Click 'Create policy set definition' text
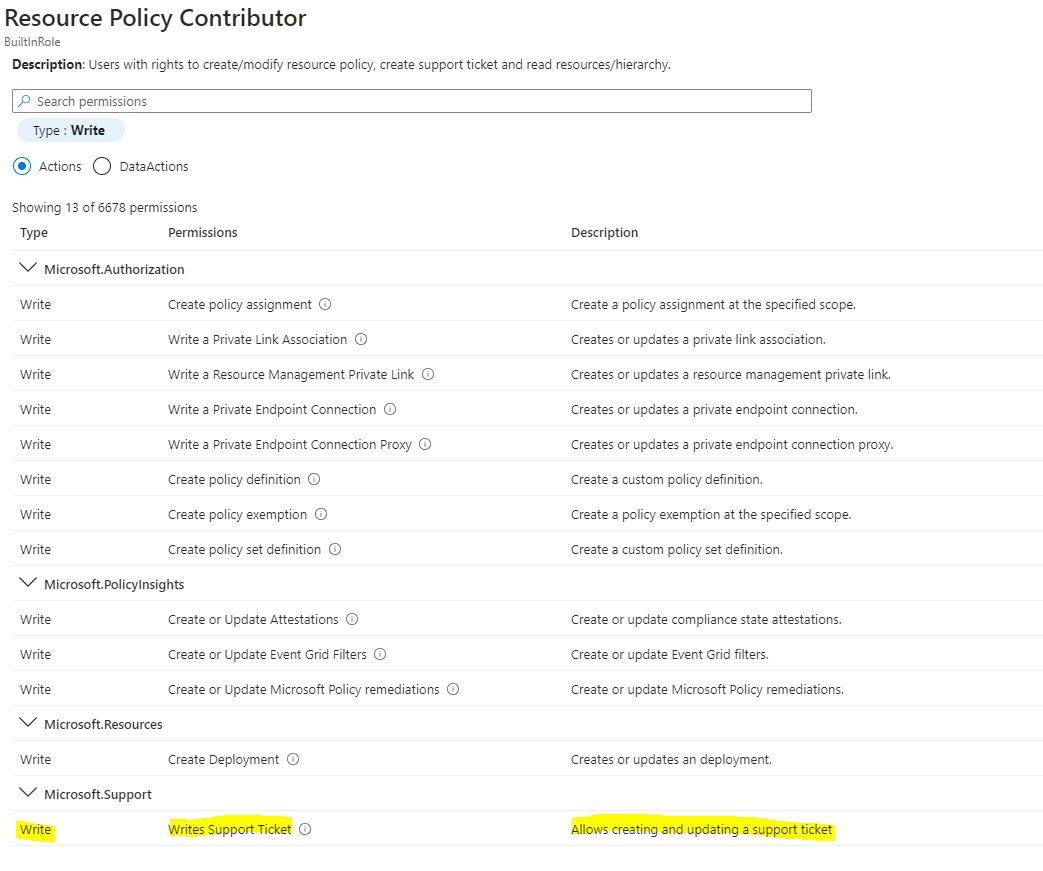The height and width of the screenshot is (871, 1043). (244, 550)
